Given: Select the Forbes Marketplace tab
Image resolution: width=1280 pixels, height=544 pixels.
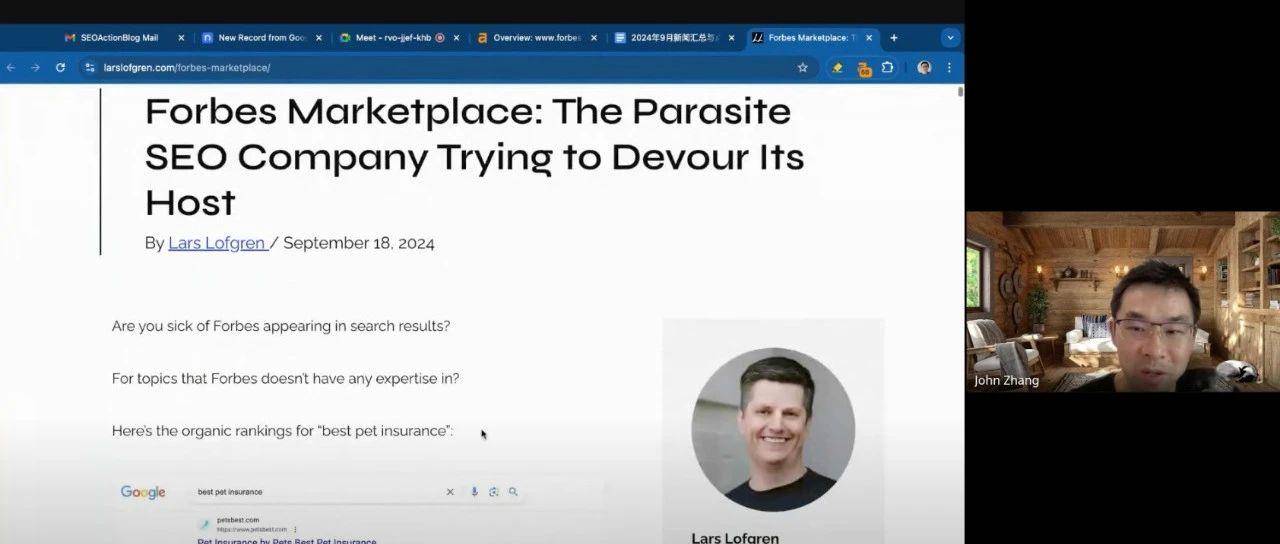Looking at the screenshot, I should [x=813, y=37].
